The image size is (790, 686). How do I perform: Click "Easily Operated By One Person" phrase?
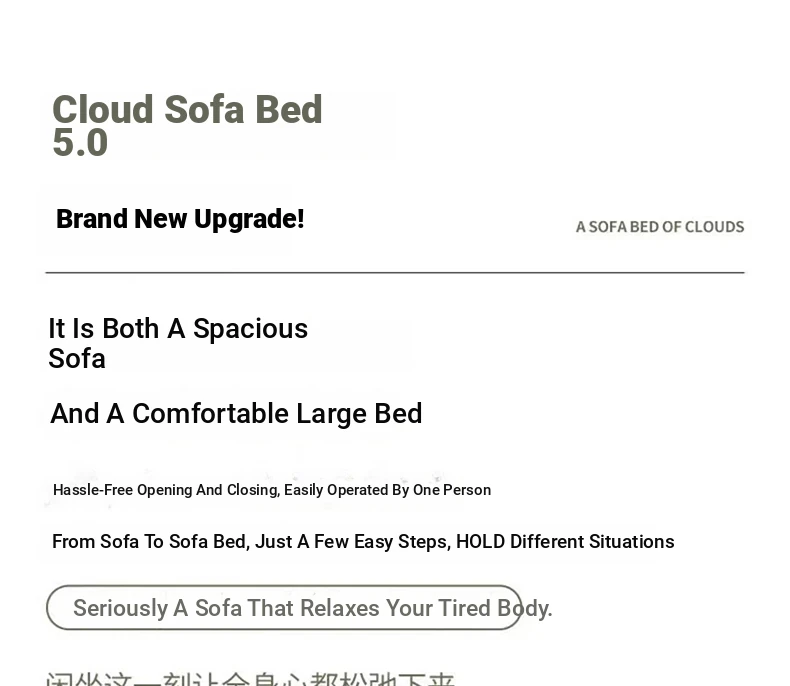(x=387, y=490)
